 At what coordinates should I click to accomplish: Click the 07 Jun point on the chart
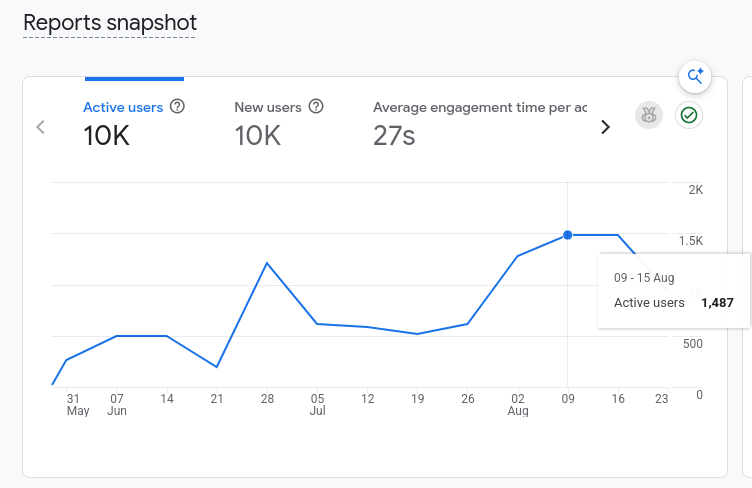pos(117,336)
